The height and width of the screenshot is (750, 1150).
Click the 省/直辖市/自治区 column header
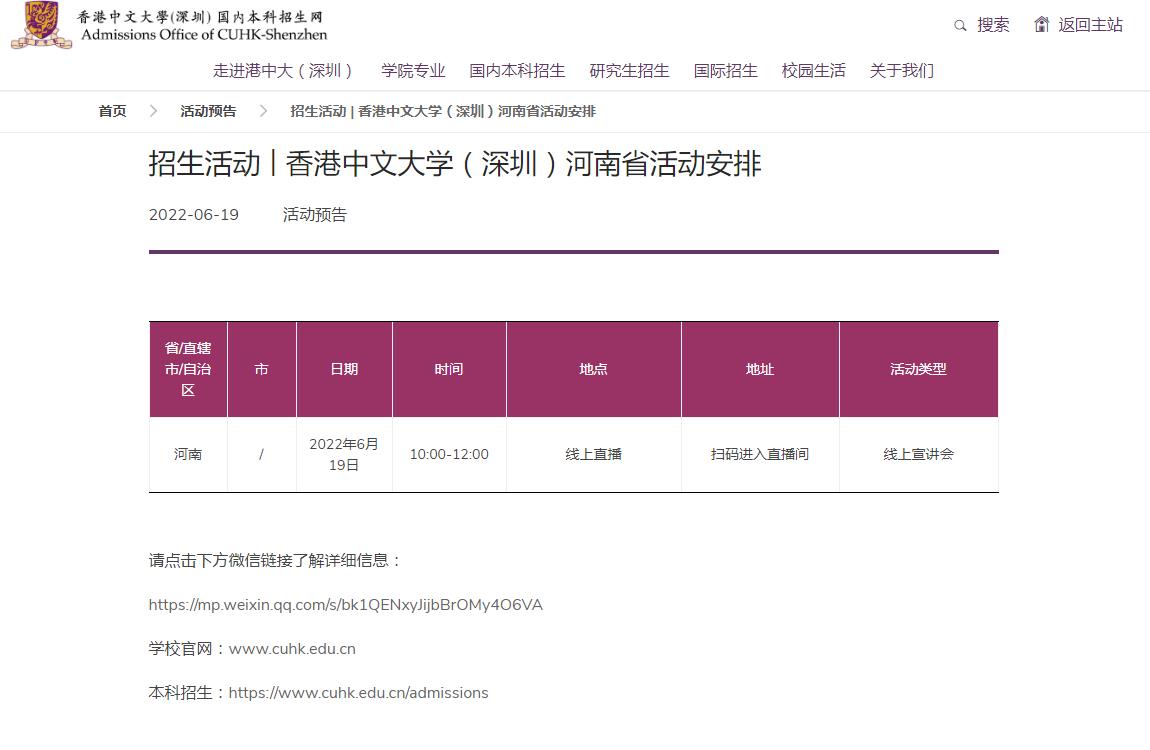coord(188,369)
